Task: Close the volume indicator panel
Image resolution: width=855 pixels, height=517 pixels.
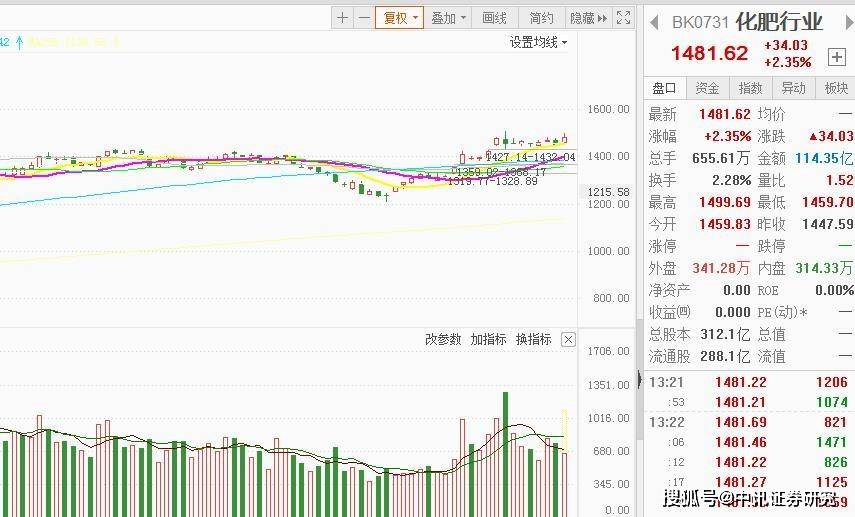Action: click(568, 340)
